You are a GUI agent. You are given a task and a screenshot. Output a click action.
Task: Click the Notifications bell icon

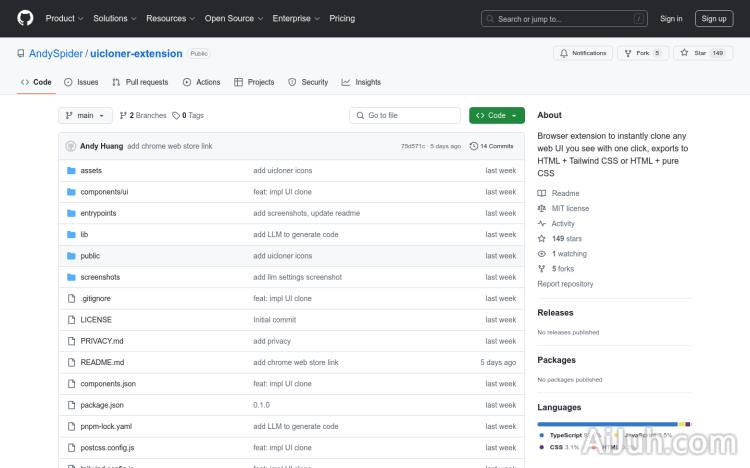click(564, 53)
